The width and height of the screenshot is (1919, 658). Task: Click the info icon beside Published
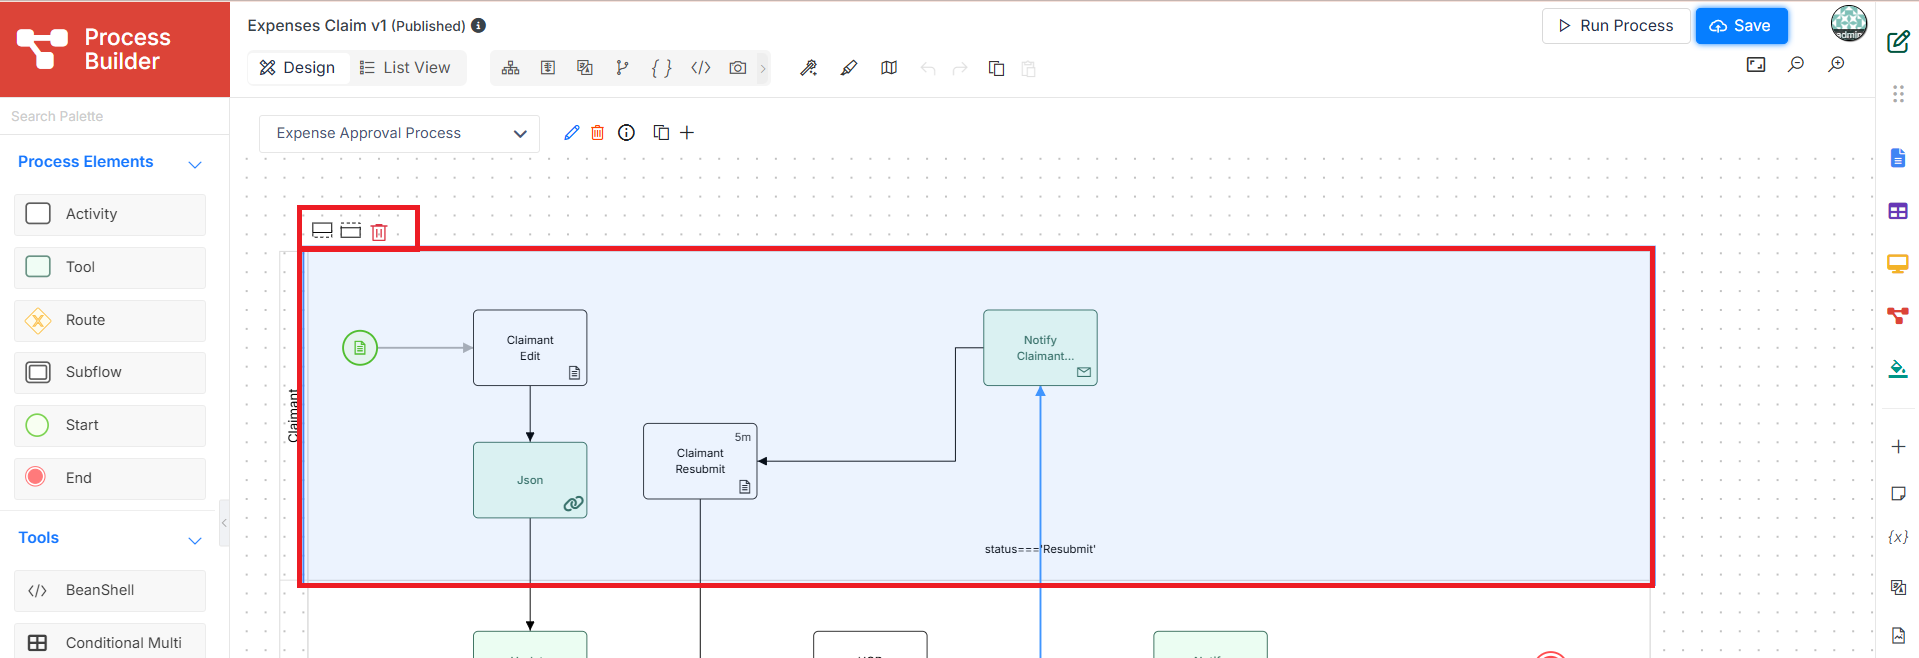pyautogui.click(x=479, y=25)
